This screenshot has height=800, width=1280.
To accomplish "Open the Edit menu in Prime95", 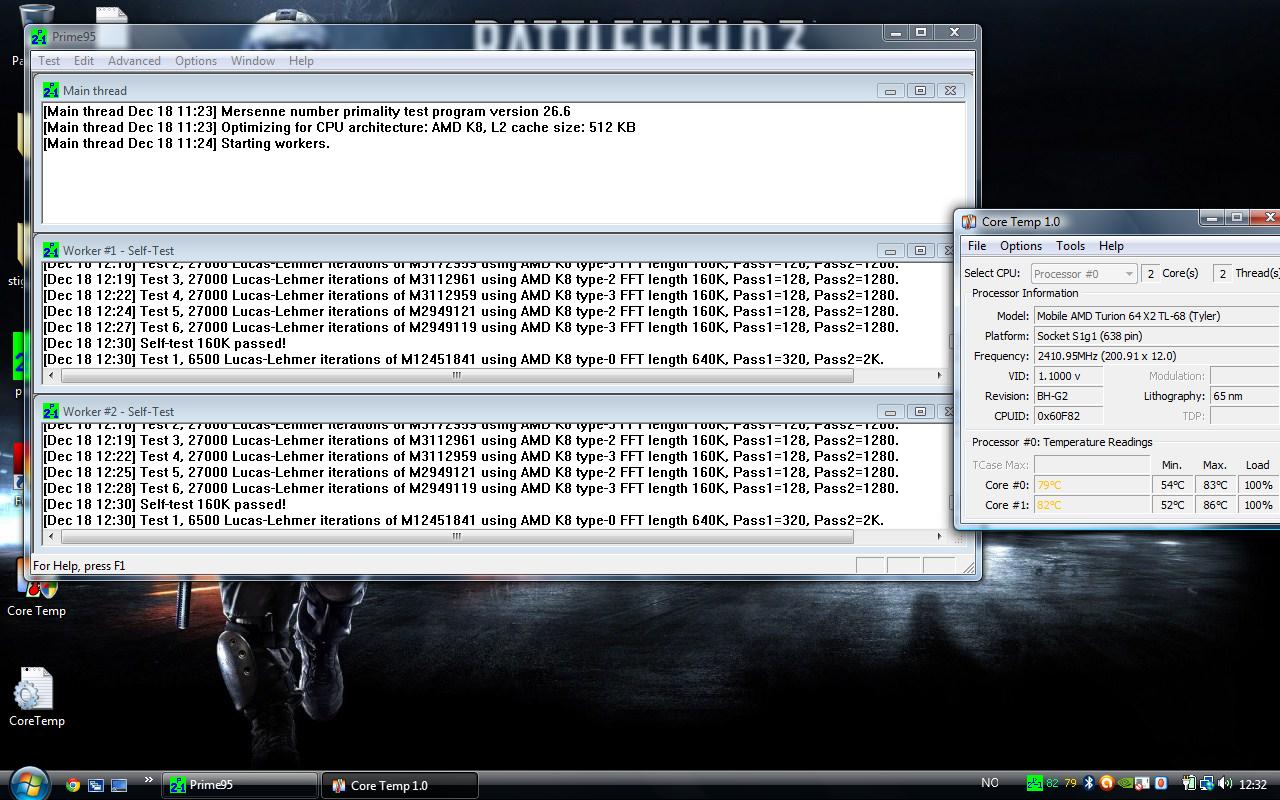I will 84,61.
